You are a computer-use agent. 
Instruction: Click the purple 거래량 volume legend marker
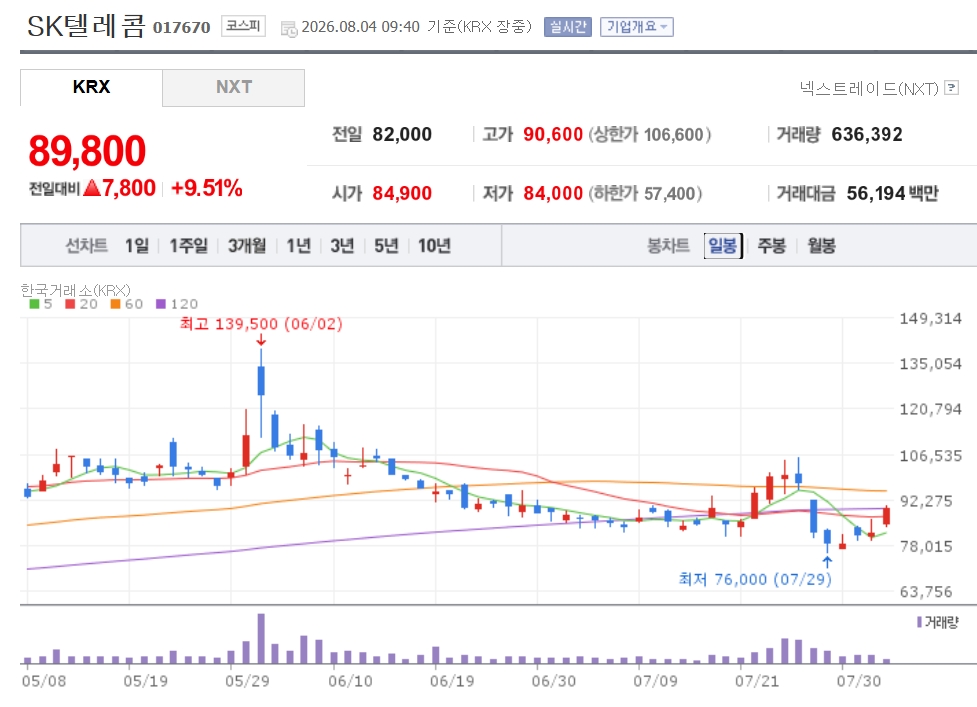(919, 622)
